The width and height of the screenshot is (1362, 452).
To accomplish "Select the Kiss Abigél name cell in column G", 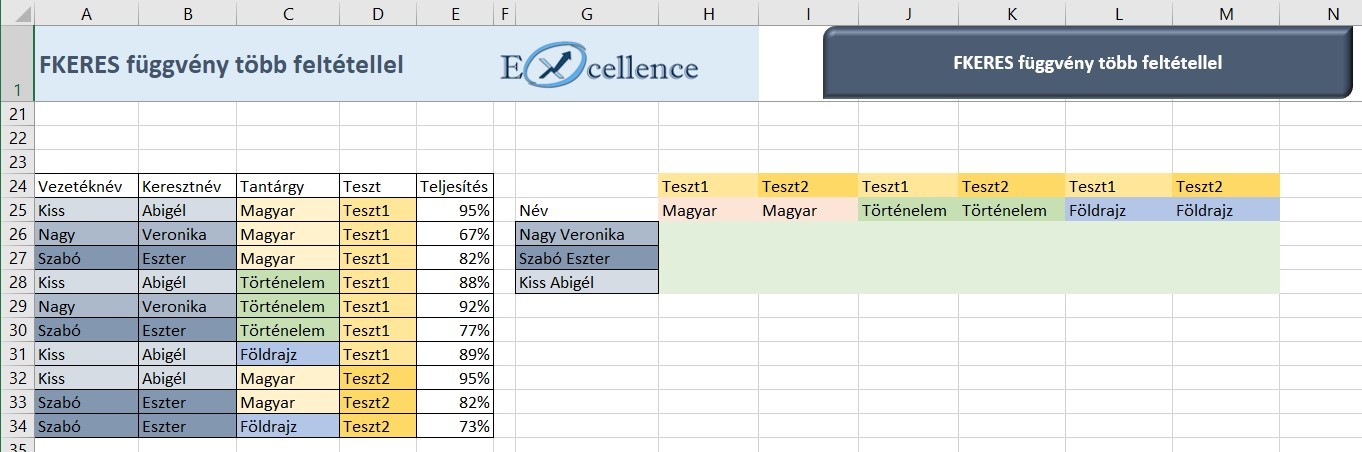I will tap(587, 282).
